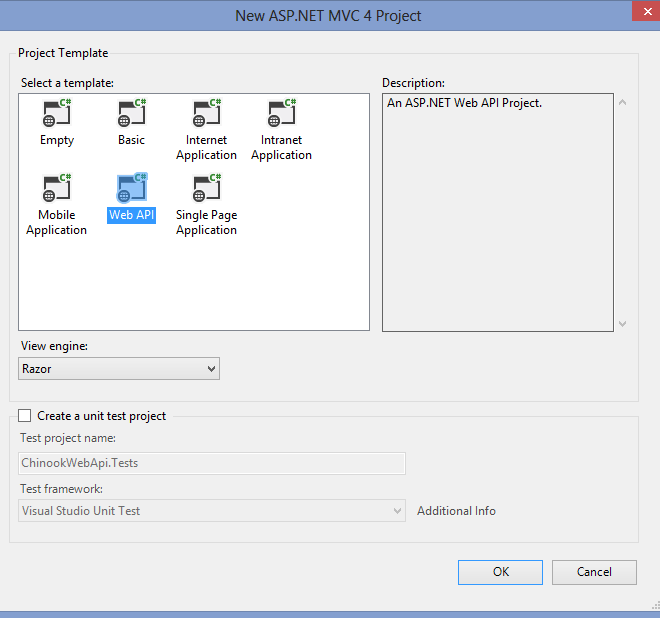Click the 'View engine:' label
Screen dimensions: 660x618
pyautogui.click(x=54, y=346)
